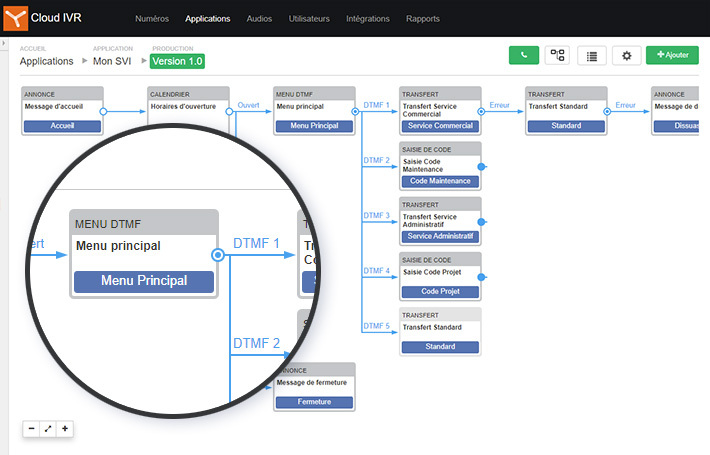Switch to the flowchart tree view icon
The image size is (710, 455).
(558, 56)
